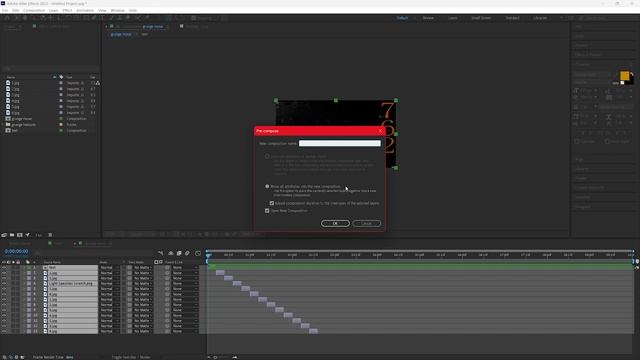Delete selected project item with trash icon
The image size is (640, 360).
50,235
